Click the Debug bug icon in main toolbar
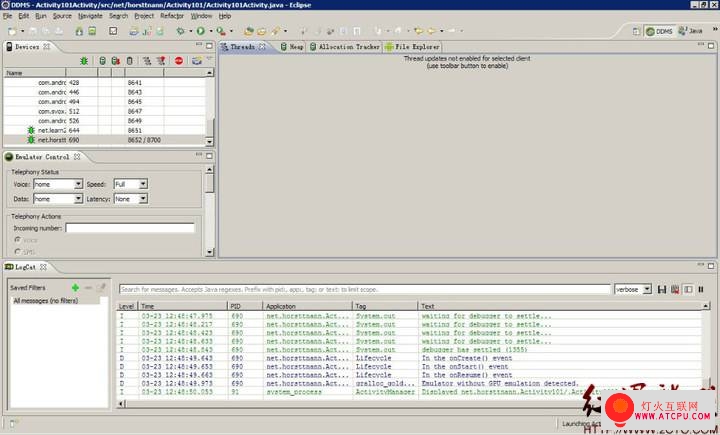Screen dimensions: 720x435 click(x=180, y=31)
